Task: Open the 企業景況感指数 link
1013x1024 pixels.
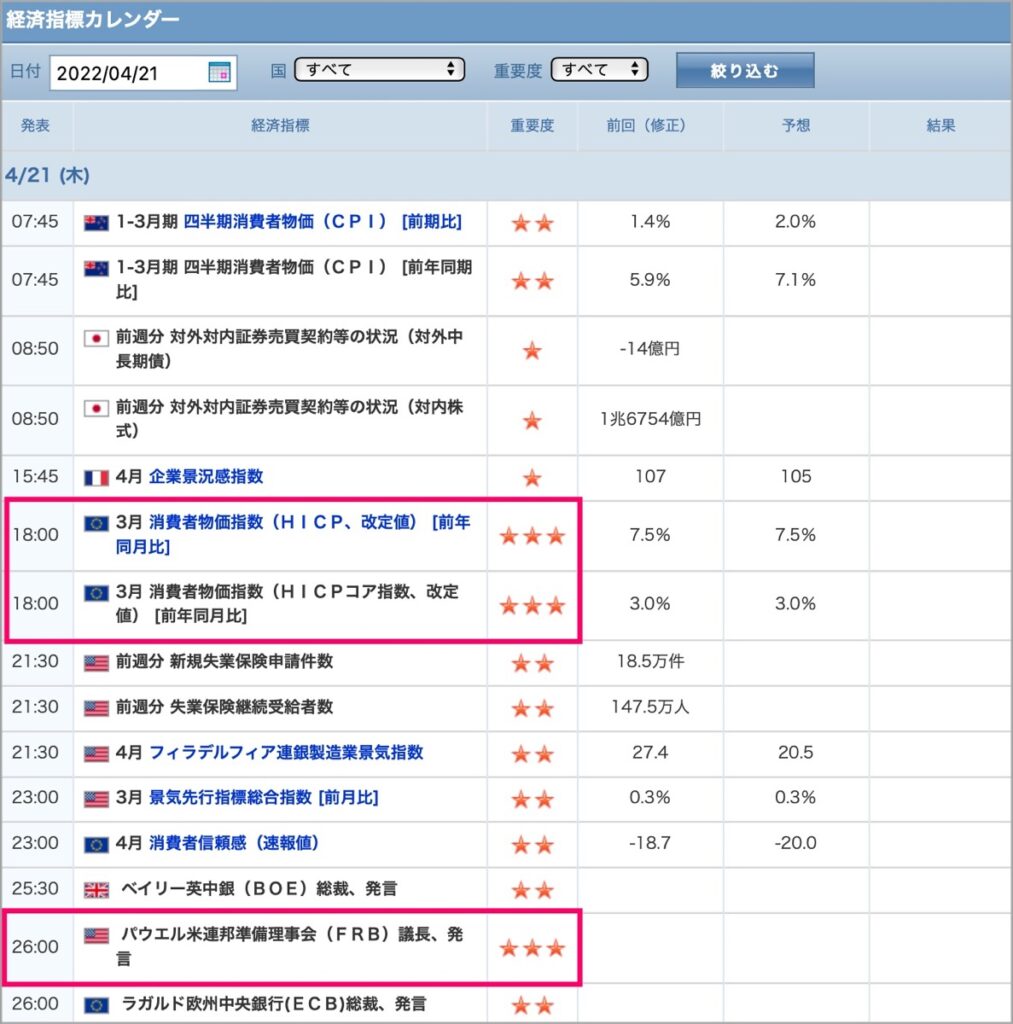Action: pos(206,477)
